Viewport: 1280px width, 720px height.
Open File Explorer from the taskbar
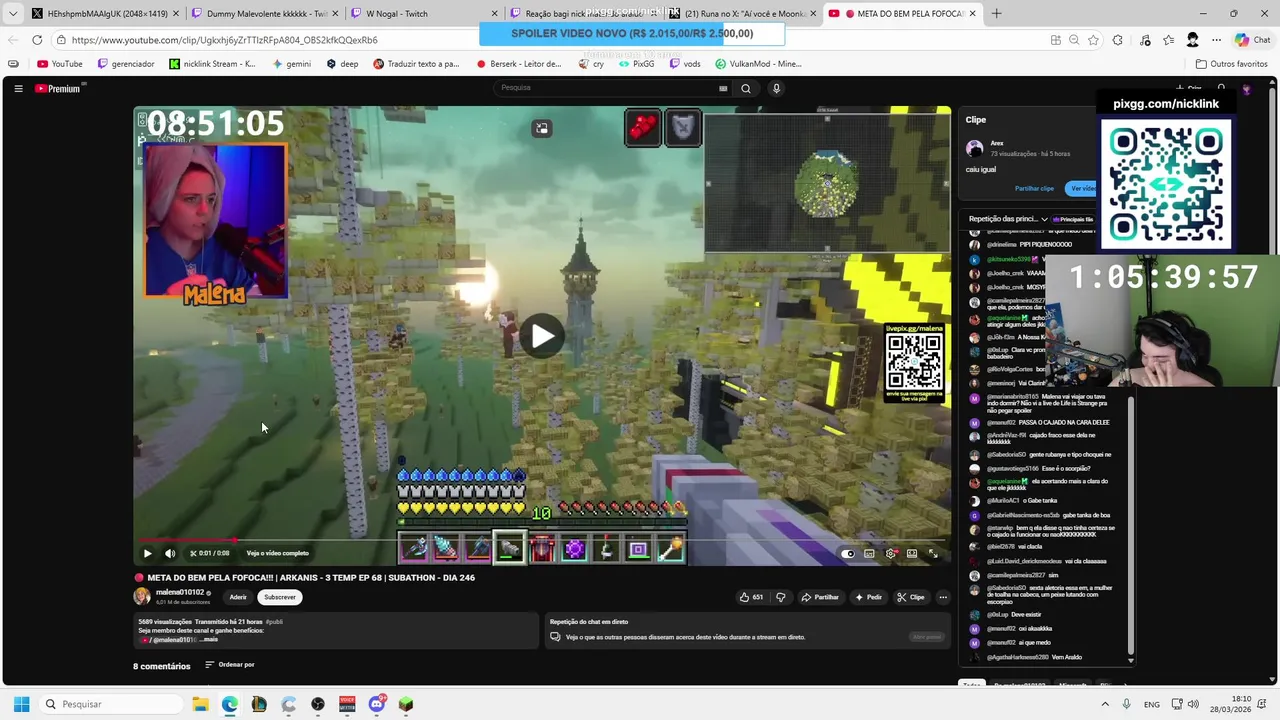200,704
